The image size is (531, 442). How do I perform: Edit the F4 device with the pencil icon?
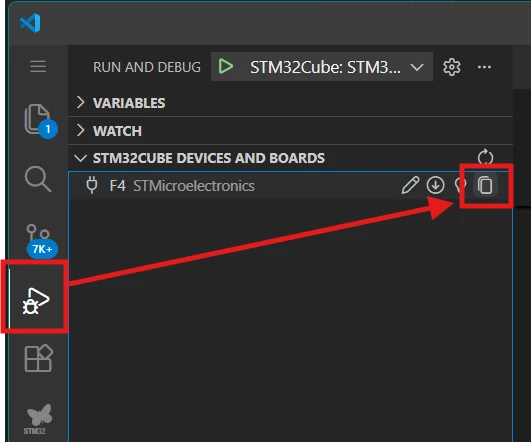[x=410, y=185]
